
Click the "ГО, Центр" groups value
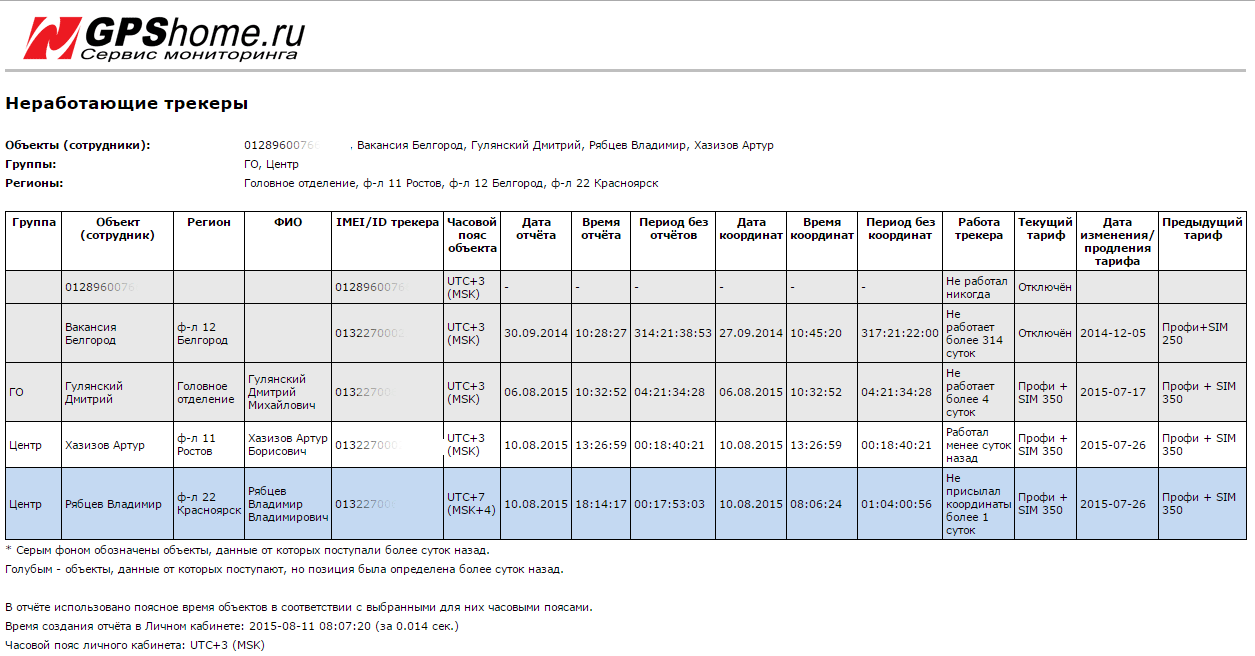click(x=272, y=164)
